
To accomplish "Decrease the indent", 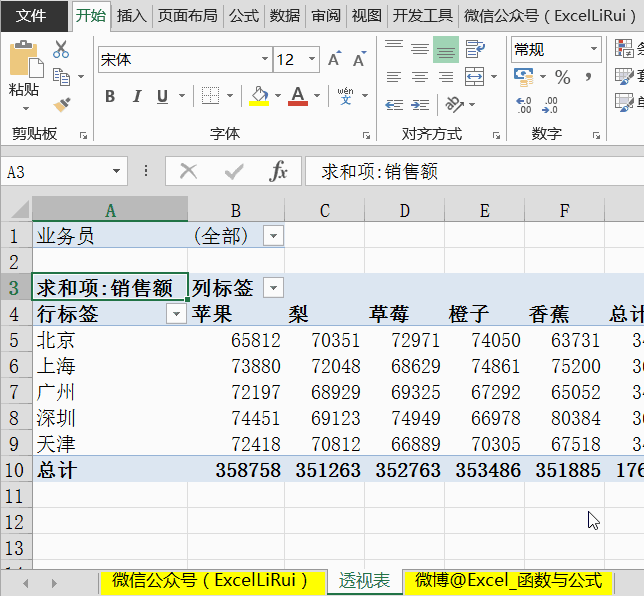I will click(394, 105).
